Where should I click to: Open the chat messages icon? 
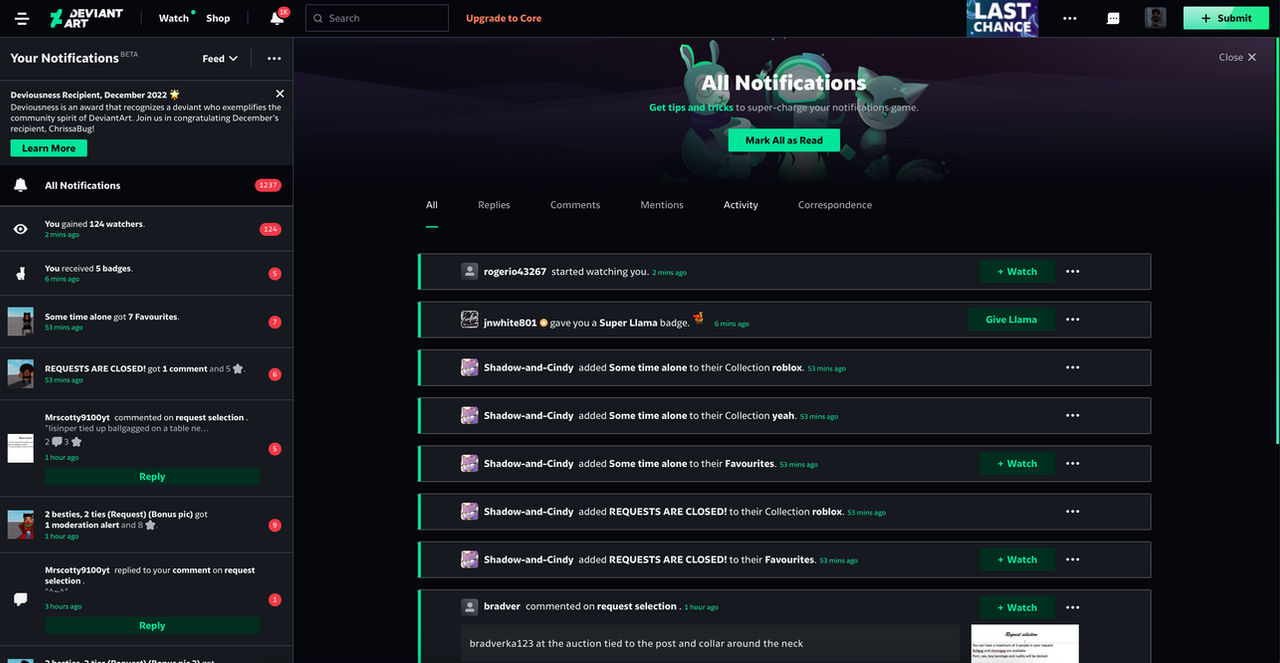pyautogui.click(x=1112, y=17)
